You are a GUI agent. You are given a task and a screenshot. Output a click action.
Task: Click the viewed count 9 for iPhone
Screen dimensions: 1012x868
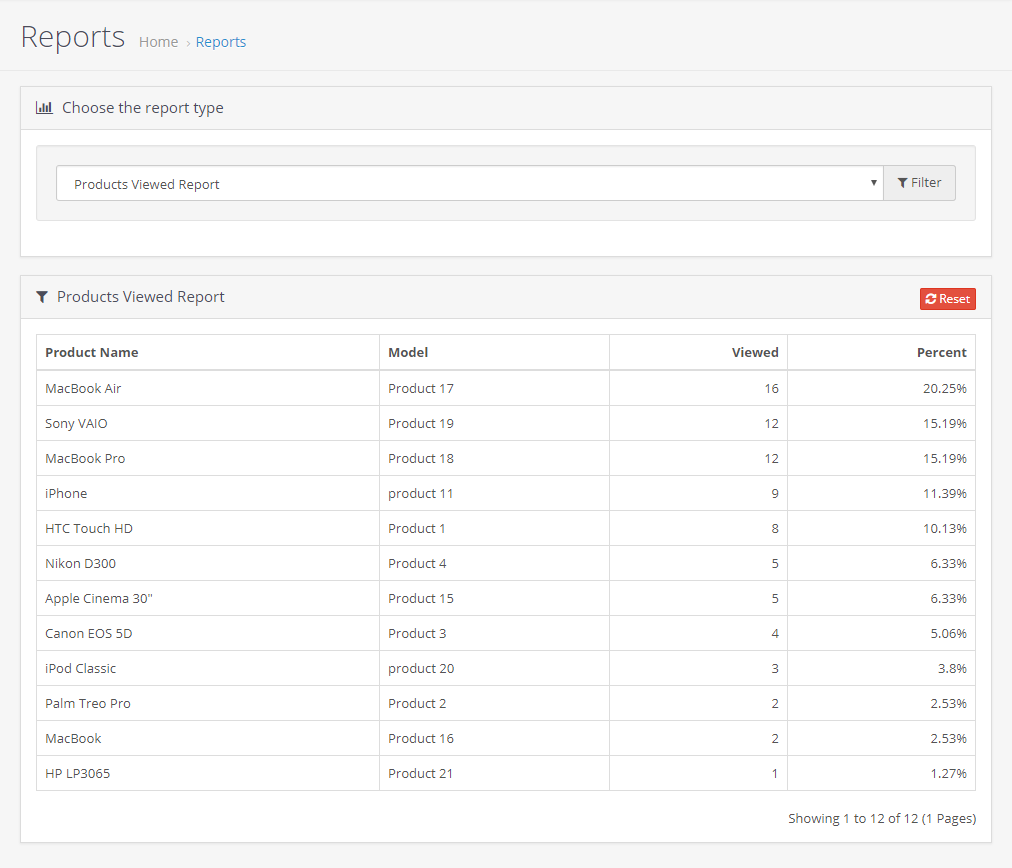pyautogui.click(x=775, y=493)
